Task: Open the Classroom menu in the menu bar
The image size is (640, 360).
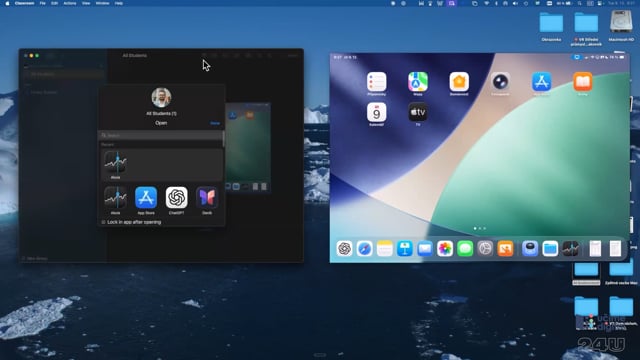Action: (24, 3)
